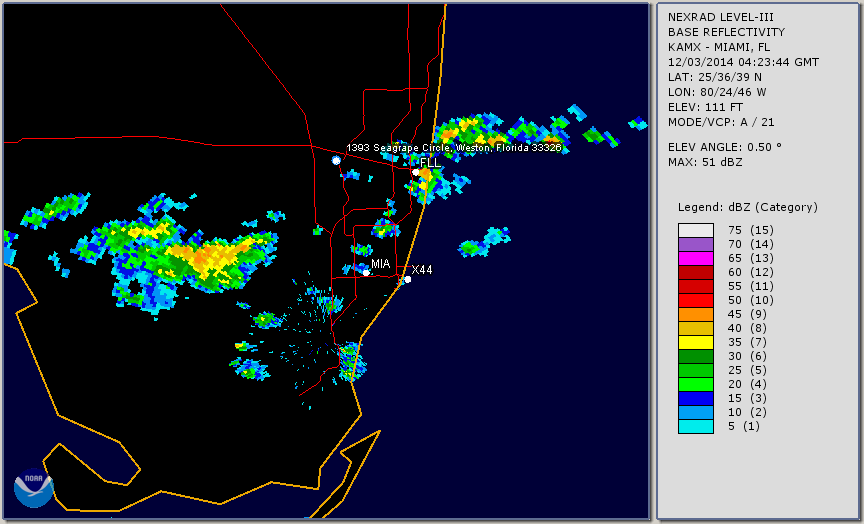864x524 pixels.
Task: Click the 'LON: 80/24/46 W' text
Action: coord(717,92)
